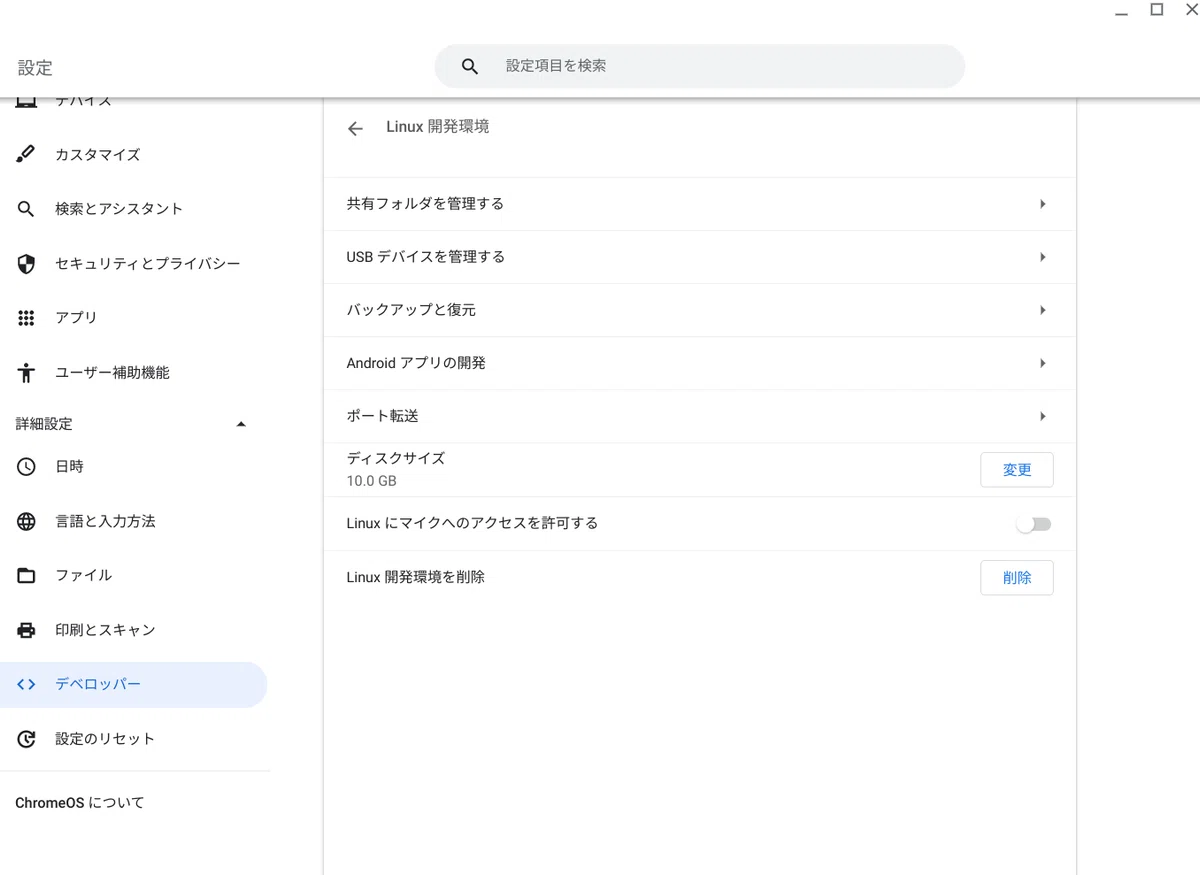Click the clock icon beside 日時
The height and width of the screenshot is (875, 1200).
(x=26, y=467)
